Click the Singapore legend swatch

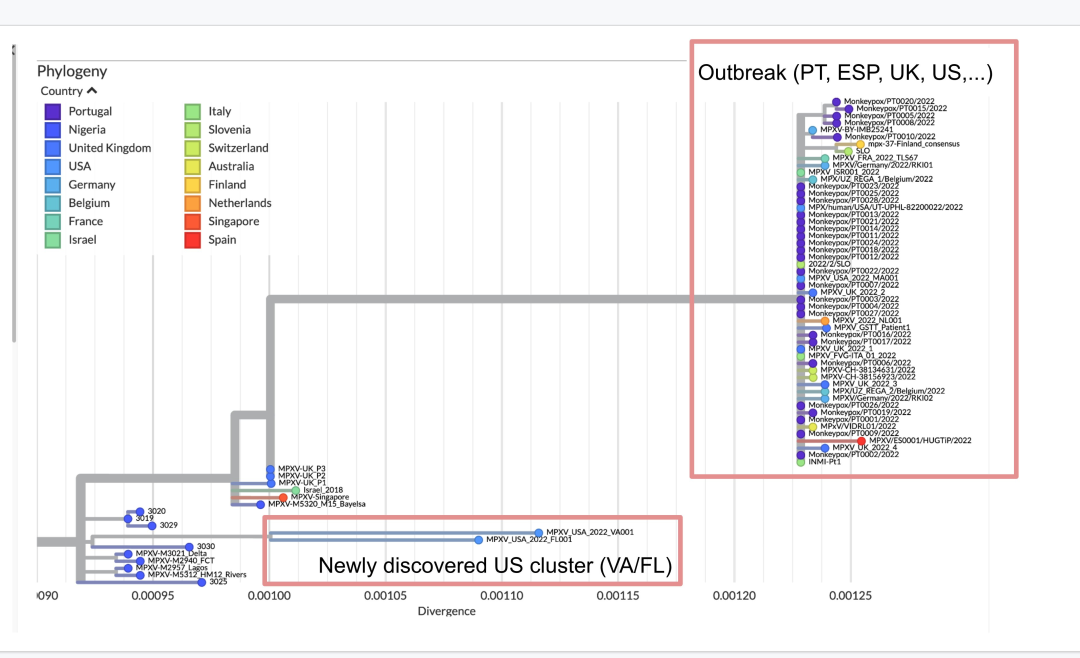point(193,221)
